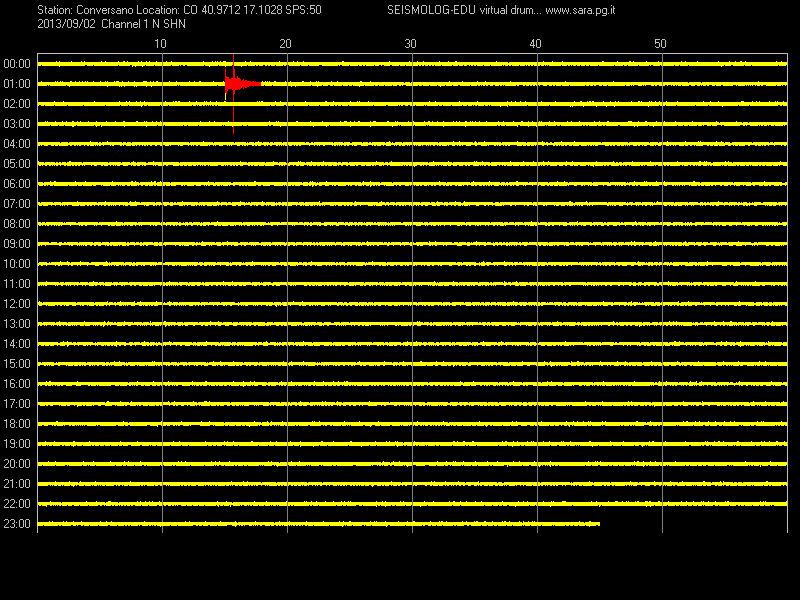This screenshot has height=600, width=800.
Task: Click the 19:00 hour label
Action: (17, 444)
